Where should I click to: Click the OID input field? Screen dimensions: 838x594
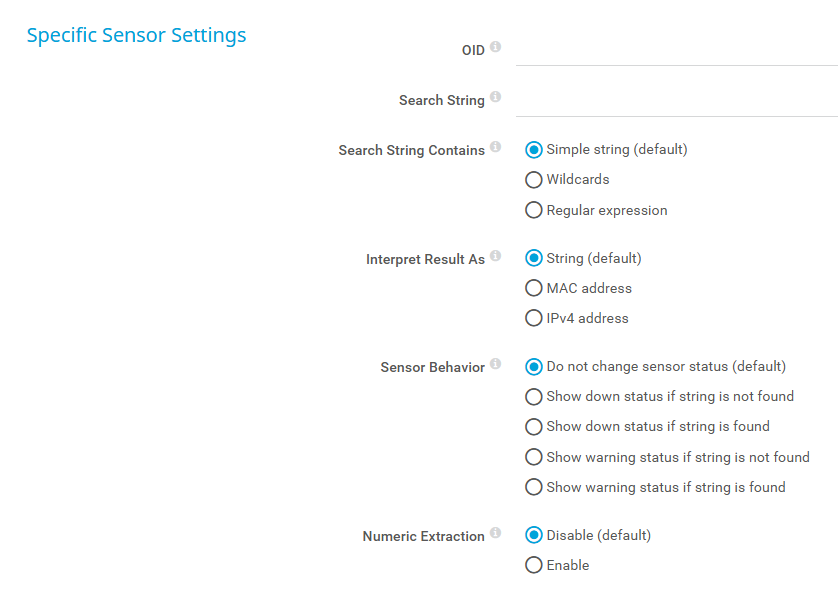(x=677, y=51)
